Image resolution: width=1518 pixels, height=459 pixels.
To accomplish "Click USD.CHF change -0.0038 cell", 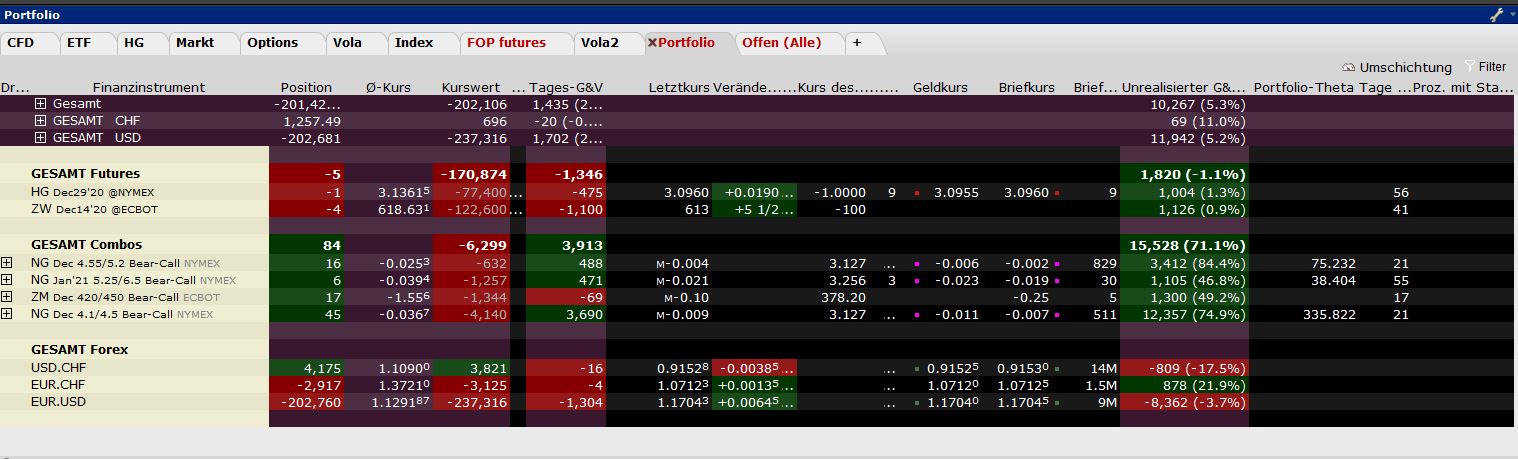I will click(754, 368).
